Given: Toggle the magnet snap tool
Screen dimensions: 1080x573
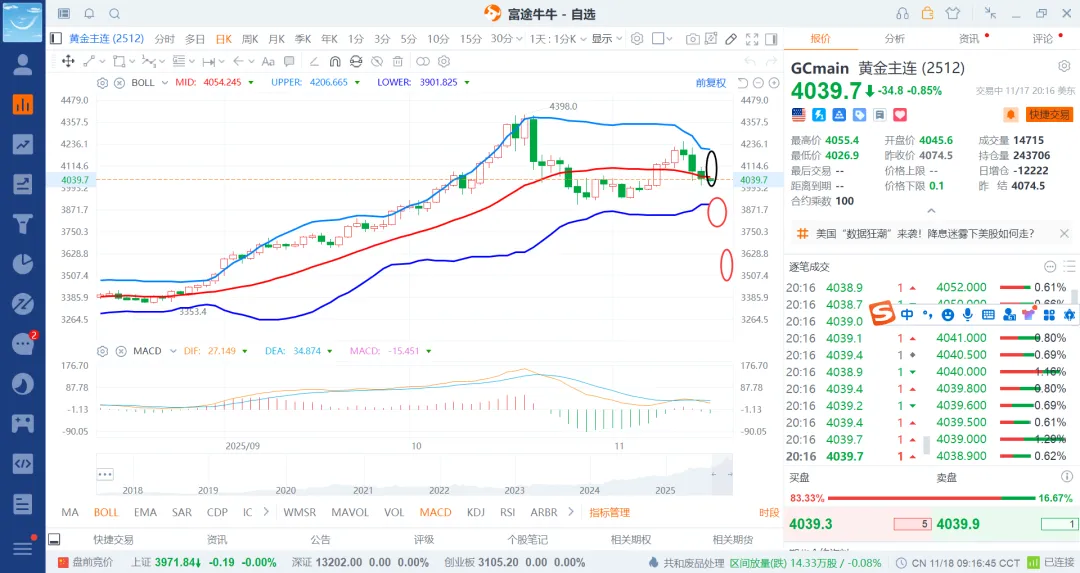Looking at the screenshot, I should tap(335, 61).
